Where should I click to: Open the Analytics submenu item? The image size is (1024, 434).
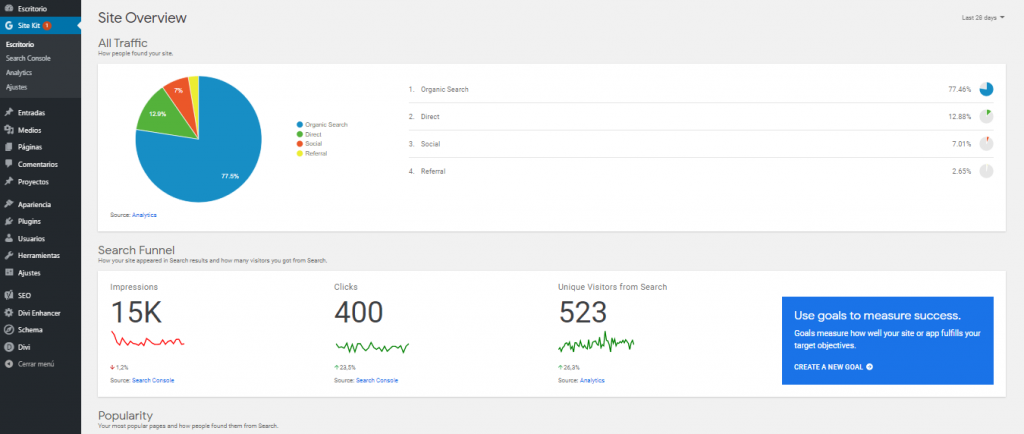[x=19, y=73]
